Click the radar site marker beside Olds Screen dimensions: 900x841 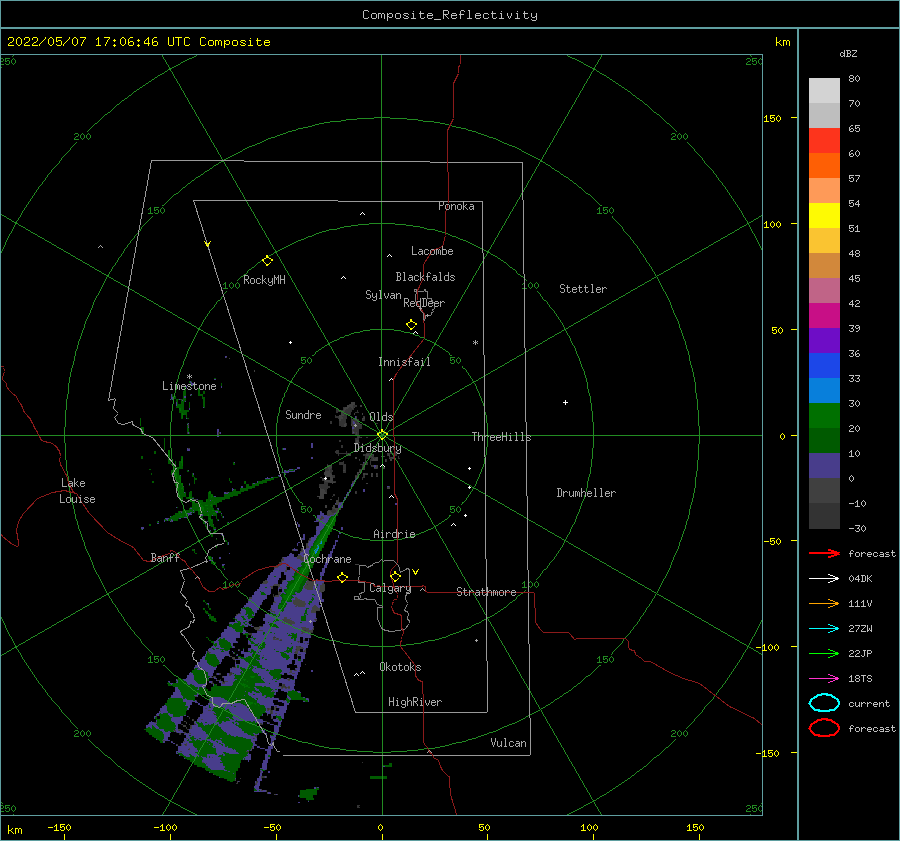coord(382,435)
